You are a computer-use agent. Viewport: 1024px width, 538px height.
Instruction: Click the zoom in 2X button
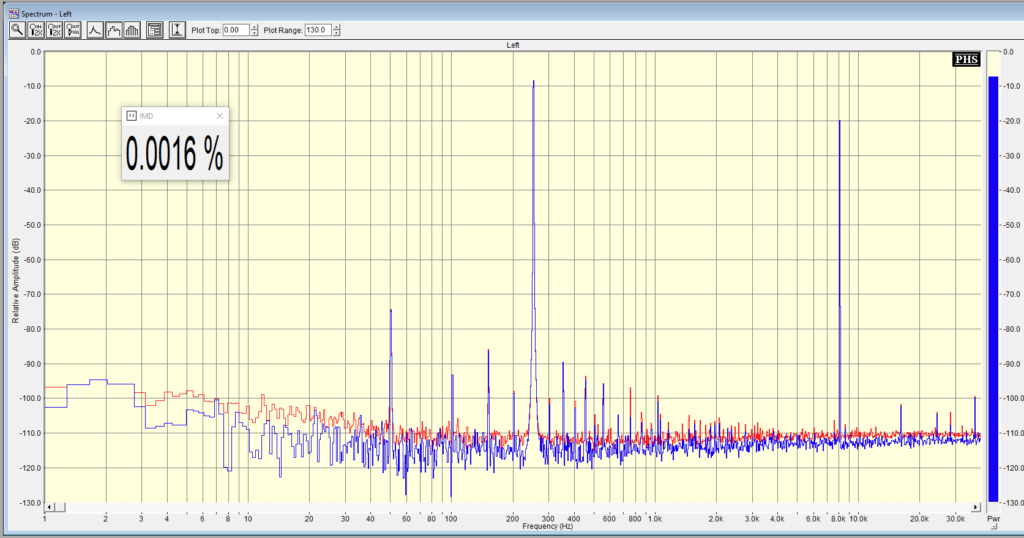point(36,30)
